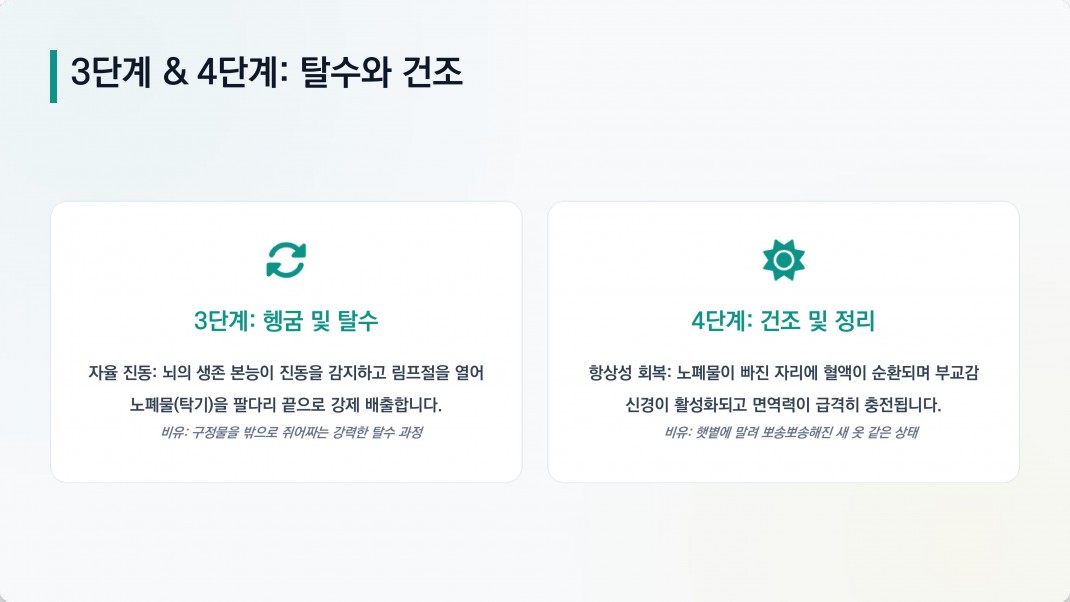Screen dimensions: 1070x602
Task: Click the green circular arrows sync icon
Action: pos(286,260)
